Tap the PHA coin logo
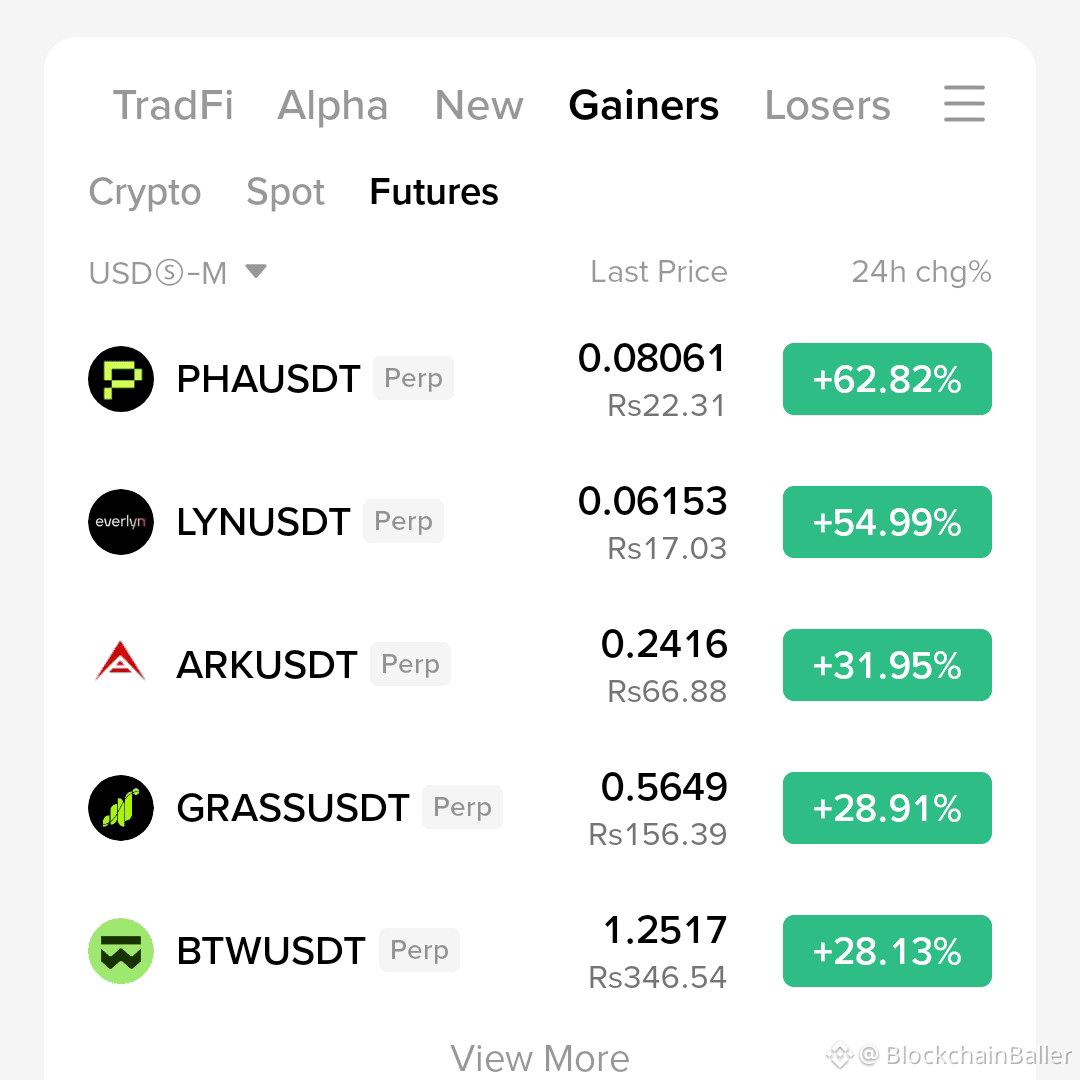Screen dimensions: 1080x1080 pyautogui.click(x=121, y=379)
